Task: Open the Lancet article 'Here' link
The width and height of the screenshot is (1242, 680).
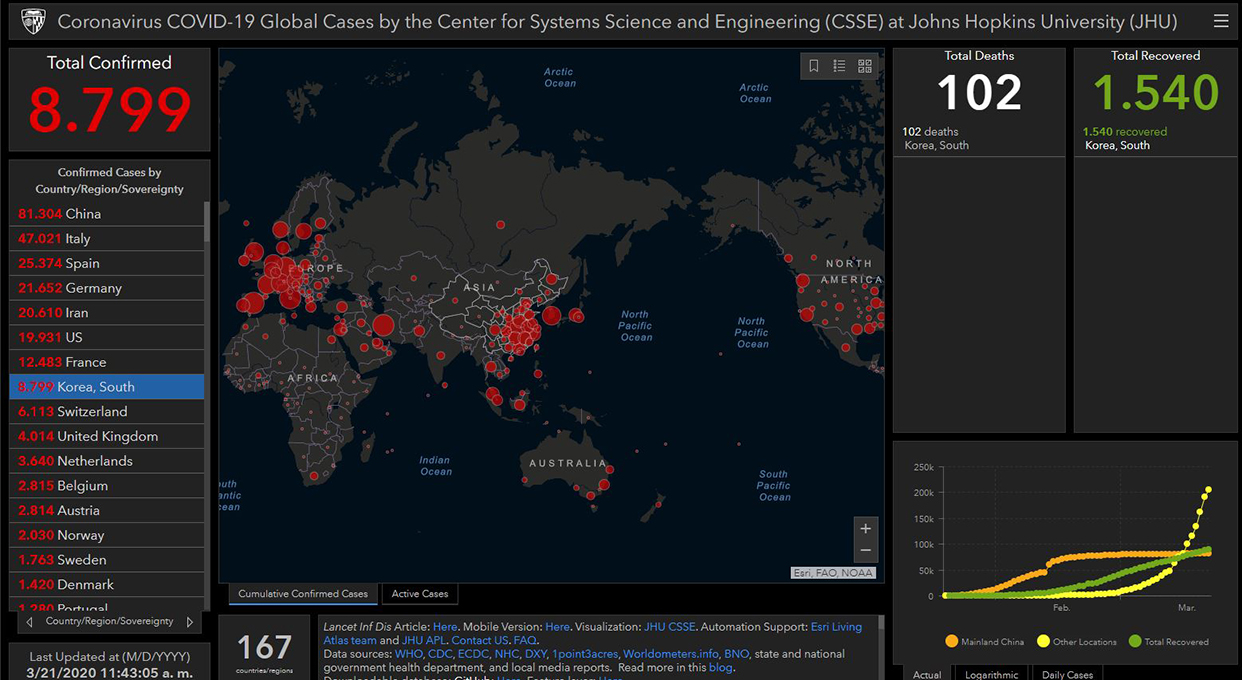Action: (445, 627)
